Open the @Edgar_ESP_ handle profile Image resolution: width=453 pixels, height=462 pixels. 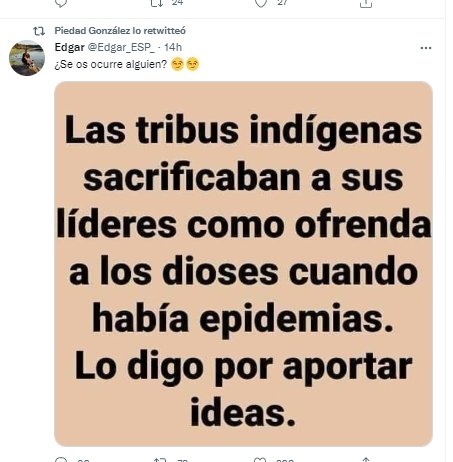point(121,47)
